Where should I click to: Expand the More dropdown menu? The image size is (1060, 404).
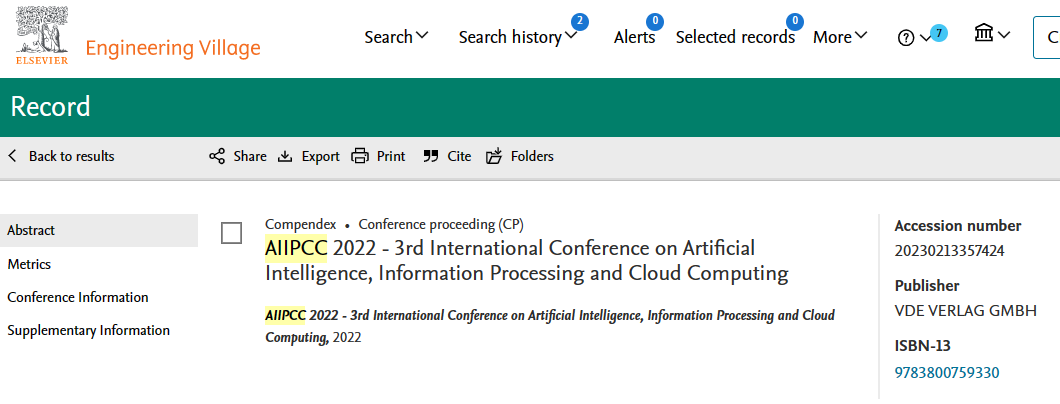840,37
